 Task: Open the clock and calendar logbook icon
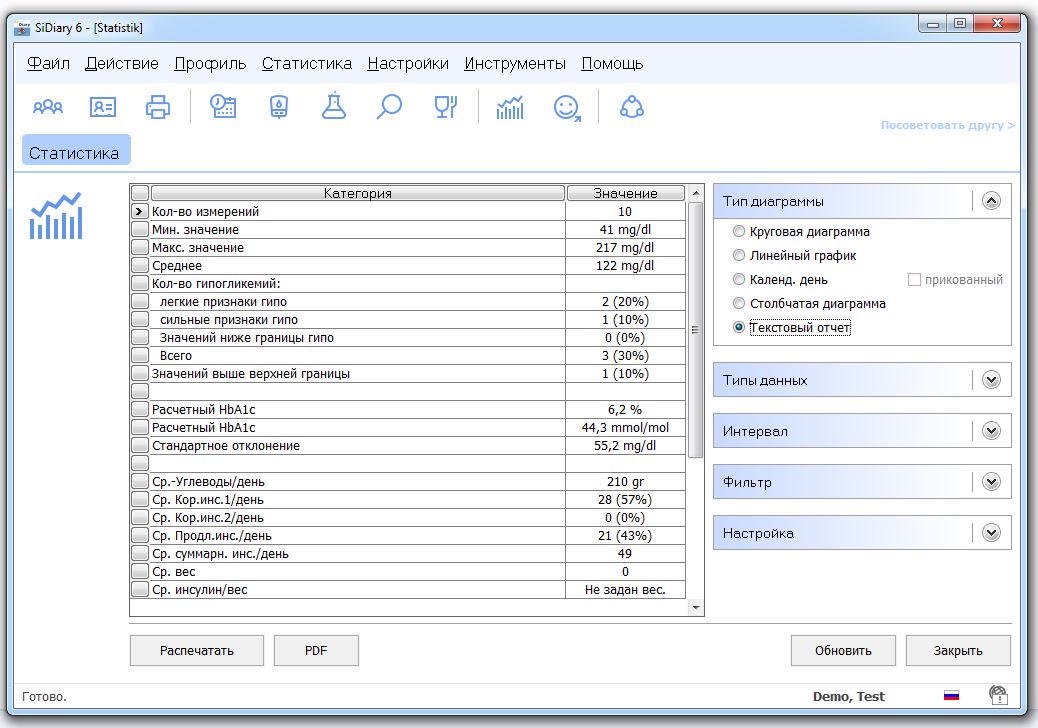(223, 107)
